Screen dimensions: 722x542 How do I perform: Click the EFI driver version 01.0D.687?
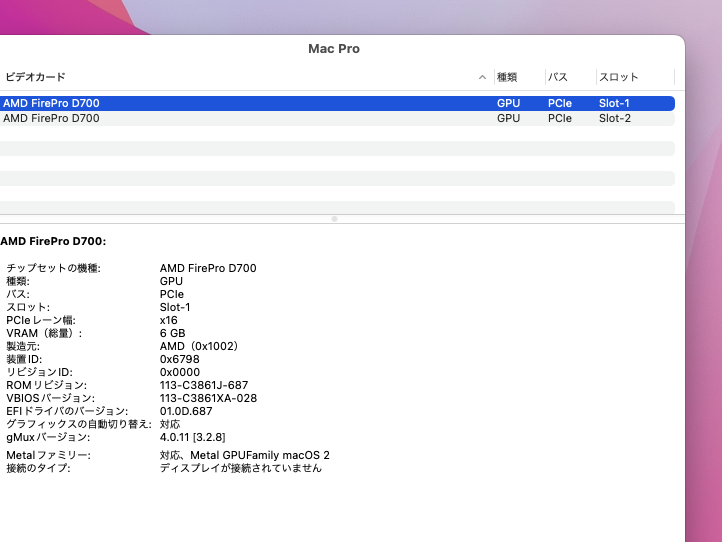point(186,411)
